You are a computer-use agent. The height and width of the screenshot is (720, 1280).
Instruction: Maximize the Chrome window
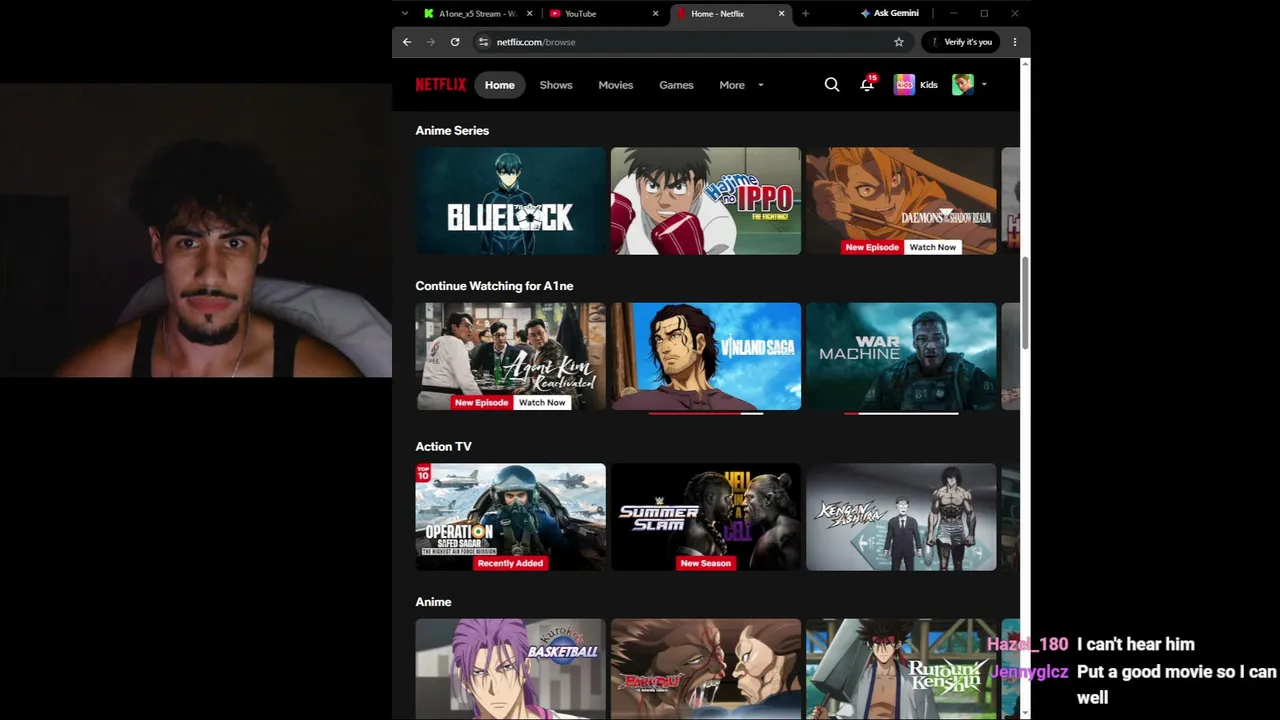click(984, 13)
